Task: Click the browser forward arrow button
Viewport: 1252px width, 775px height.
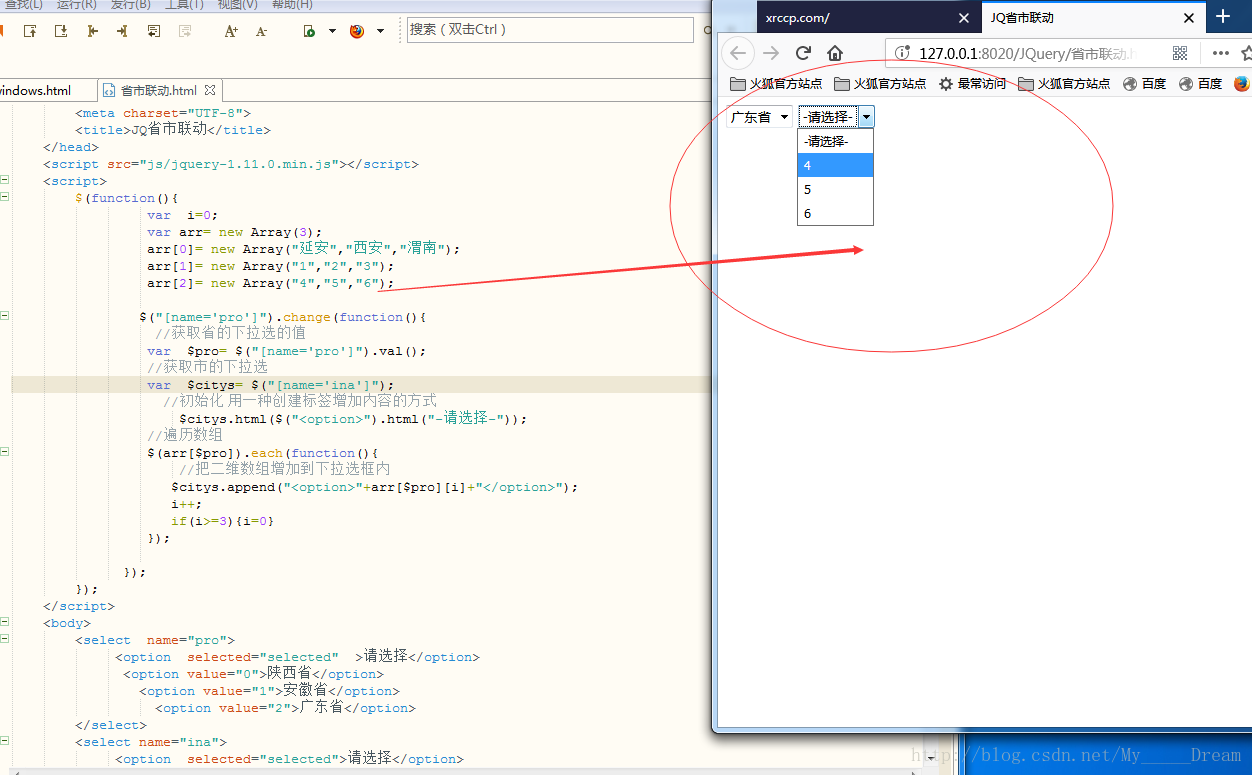Action: click(x=771, y=53)
